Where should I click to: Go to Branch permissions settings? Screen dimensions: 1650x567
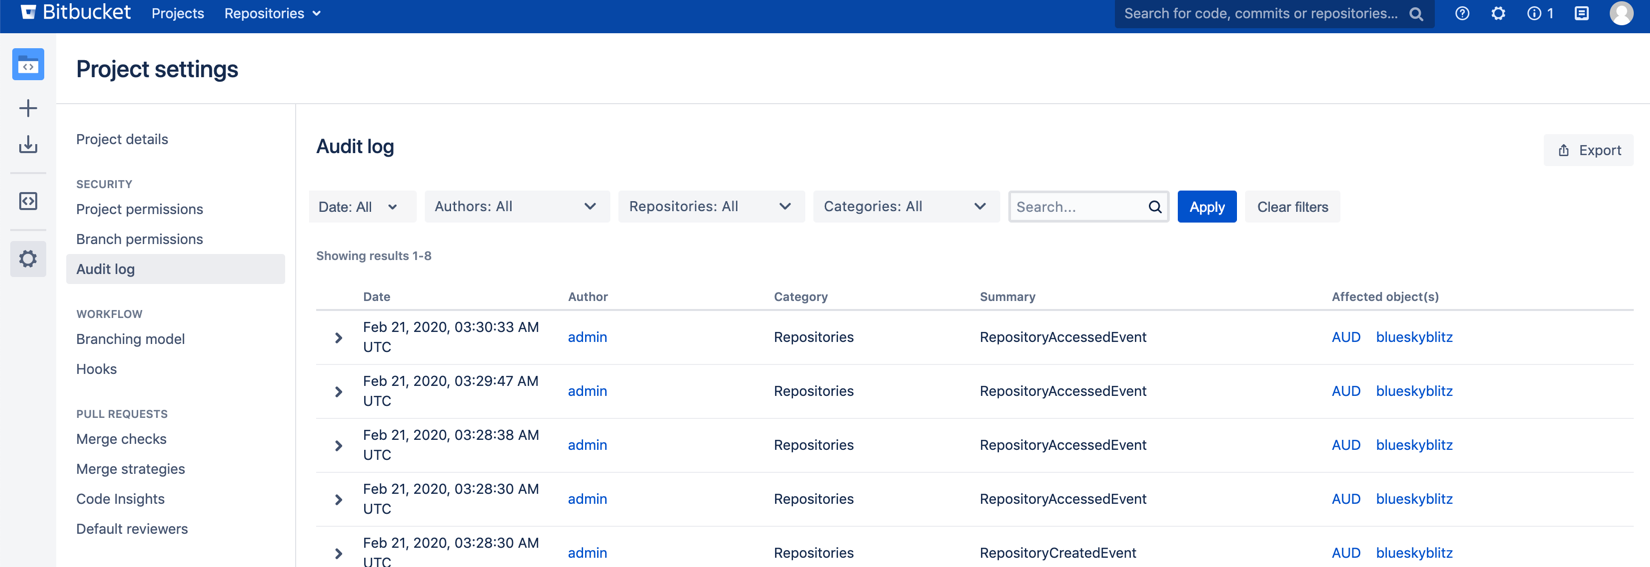click(x=139, y=239)
